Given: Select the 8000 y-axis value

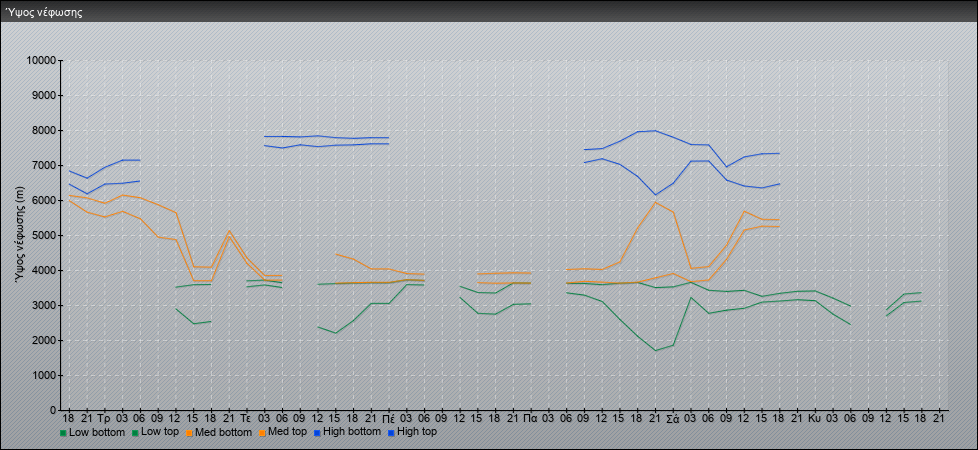Looking at the screenshot, I should pyautogui.click(x=43, y=130).
